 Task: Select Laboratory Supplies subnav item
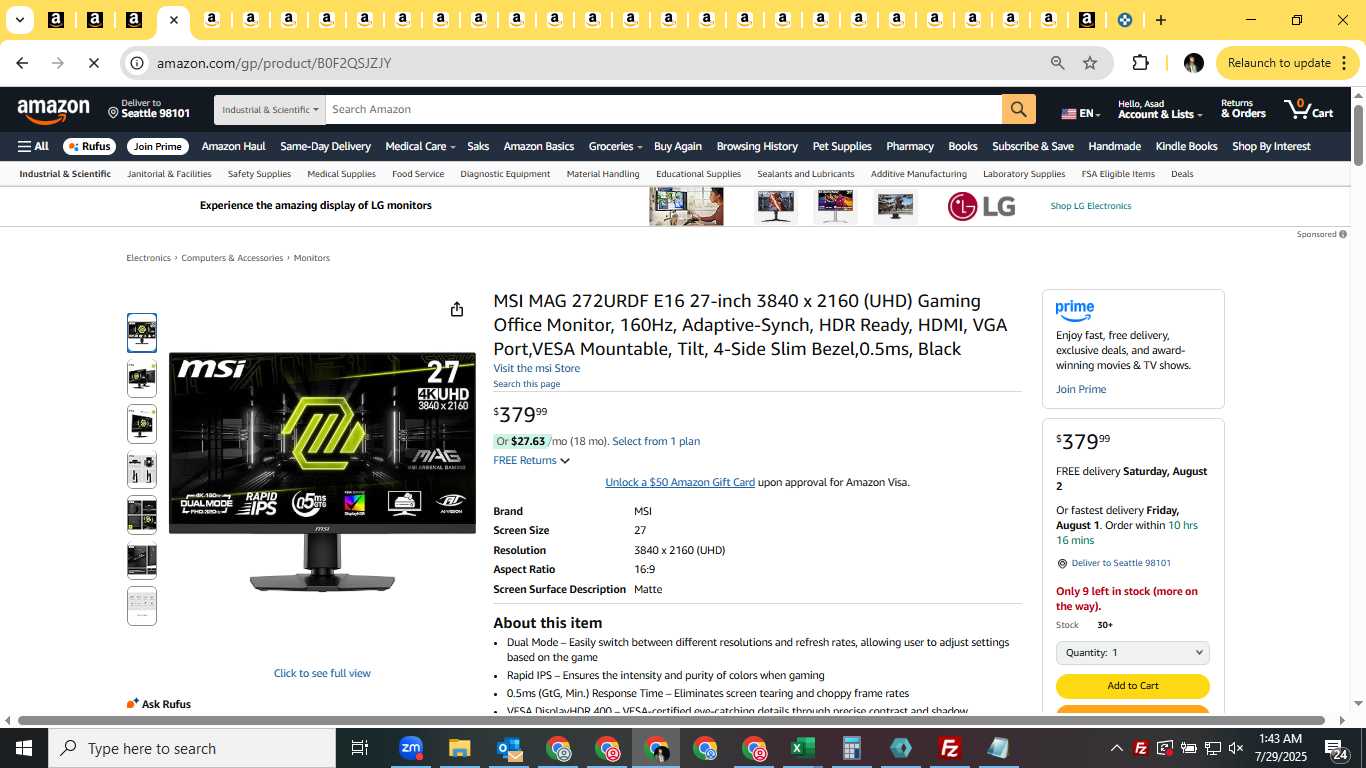click(1024, 174)
